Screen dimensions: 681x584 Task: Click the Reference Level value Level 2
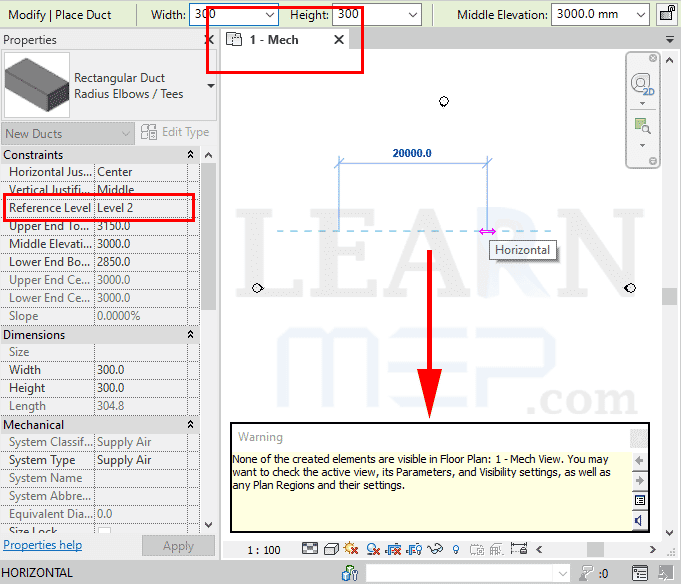(141, 208)
